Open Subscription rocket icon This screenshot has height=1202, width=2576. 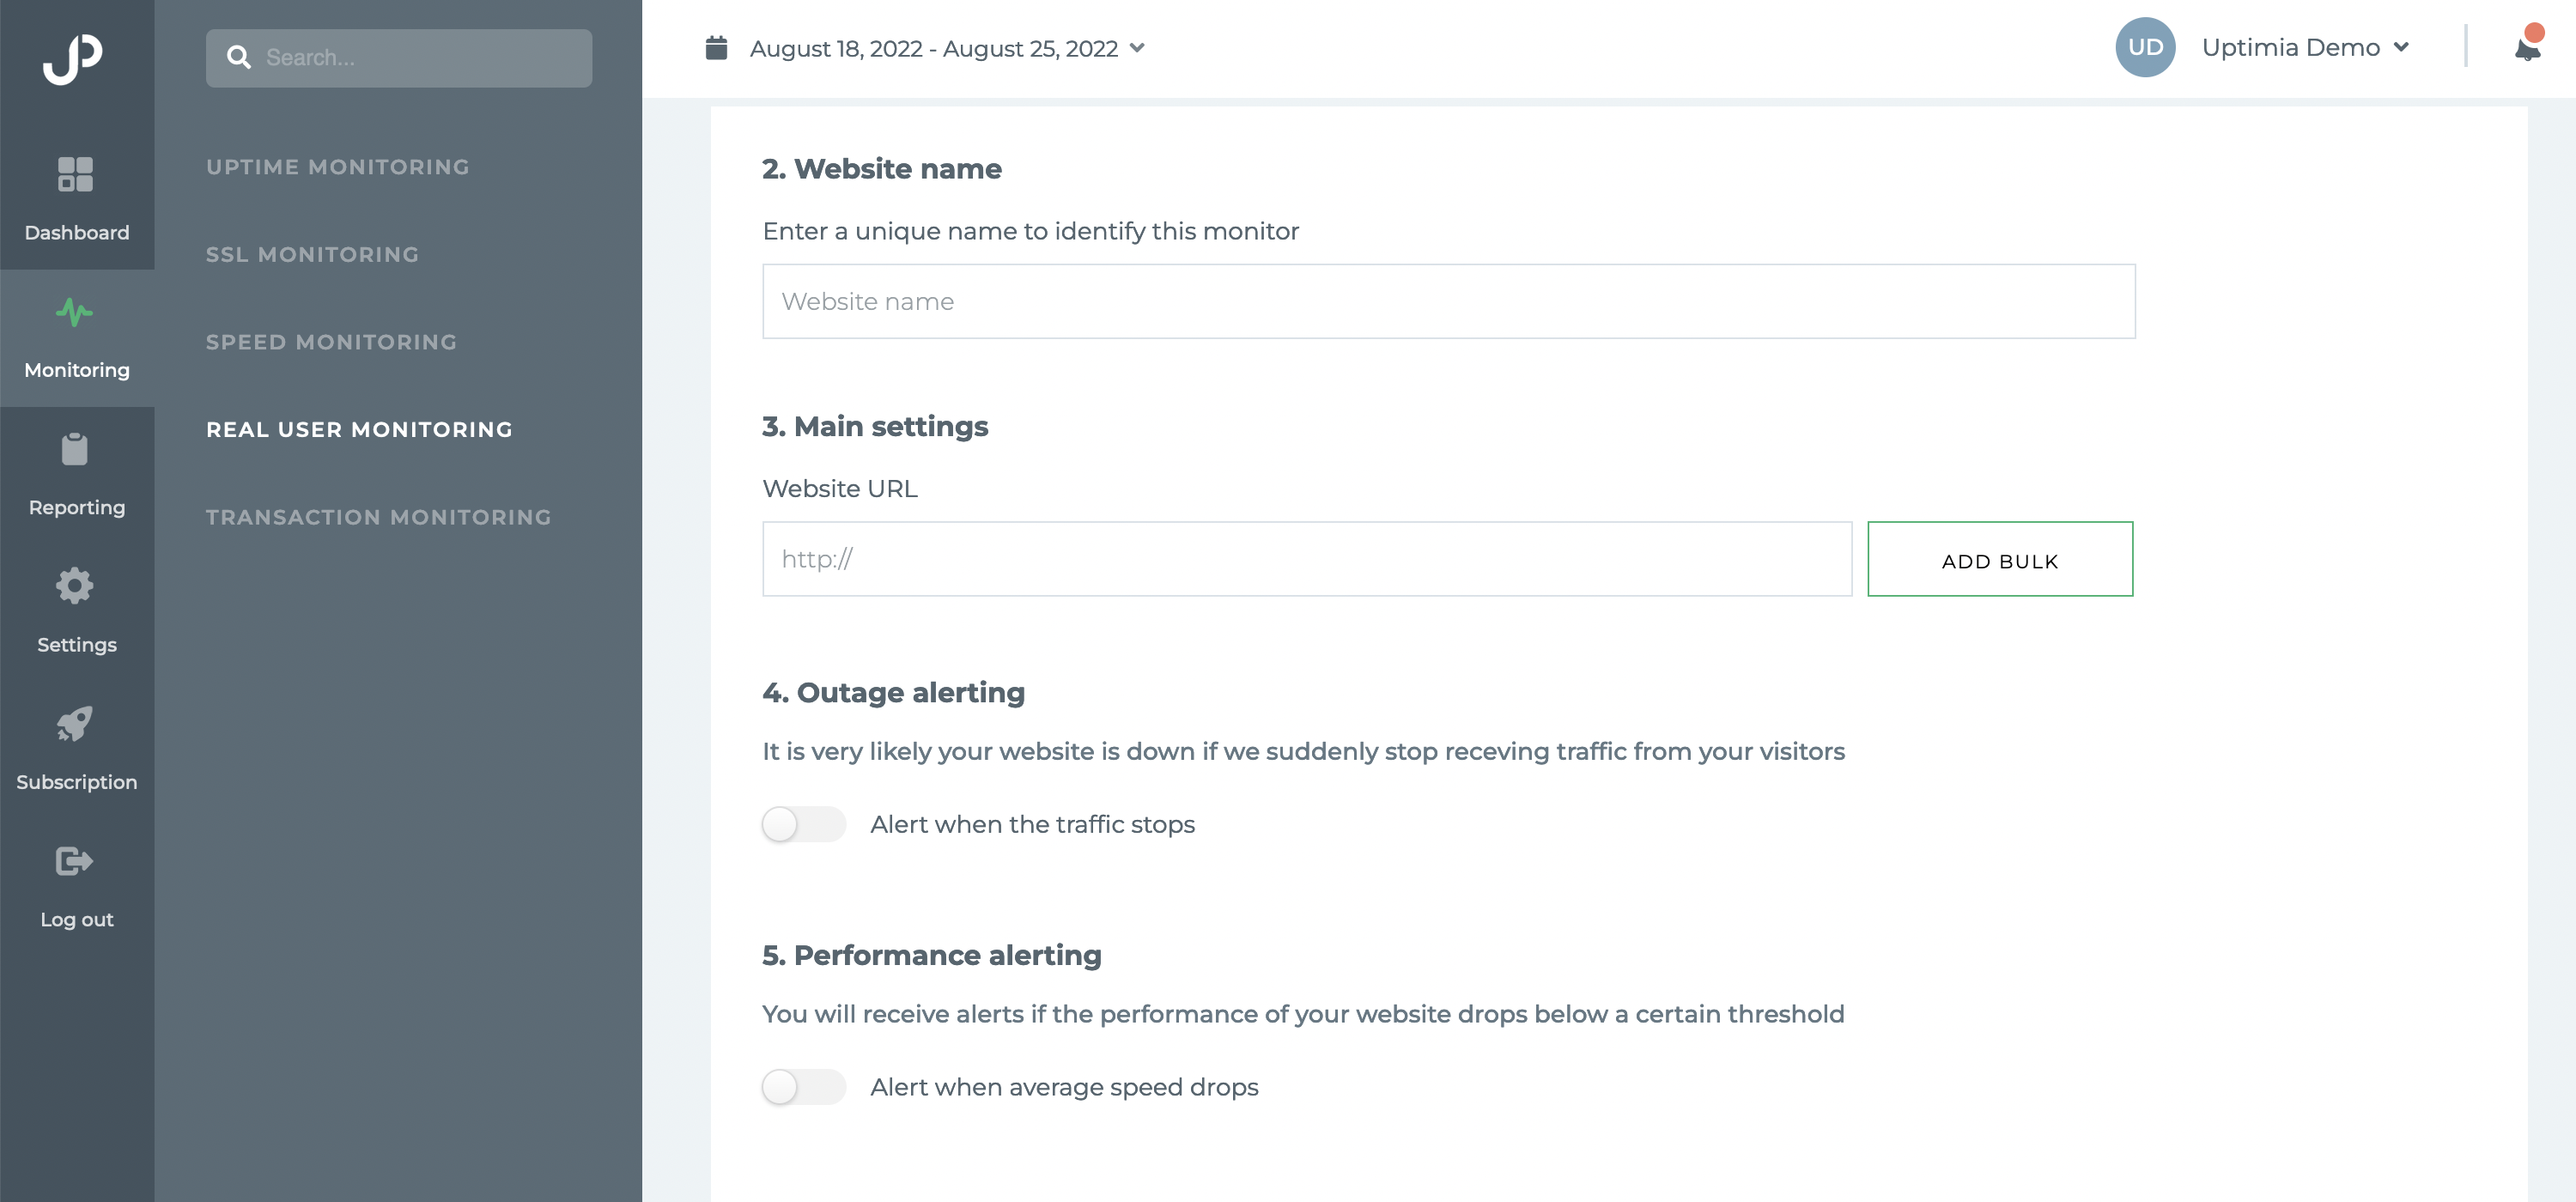pyautogui.click(x=75, y=723)
